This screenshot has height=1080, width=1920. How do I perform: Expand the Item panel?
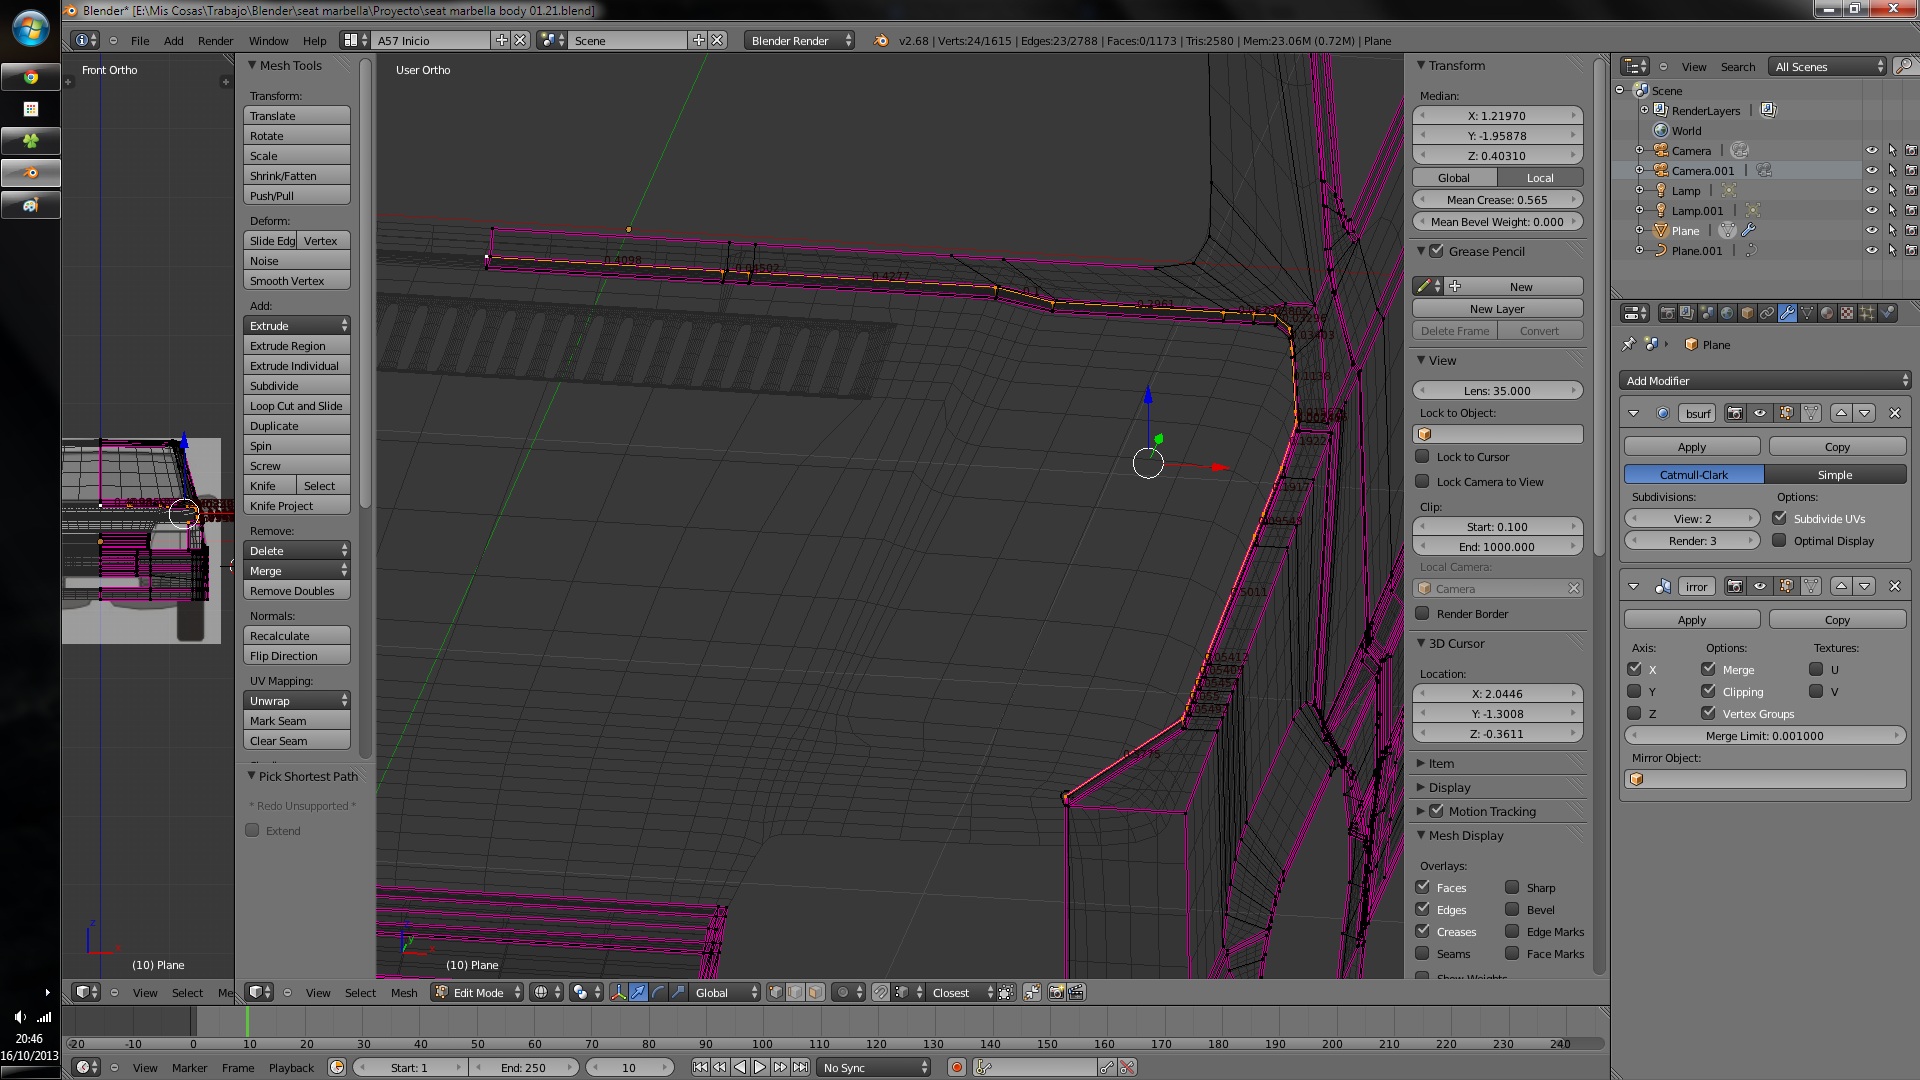coord(1441,763)
